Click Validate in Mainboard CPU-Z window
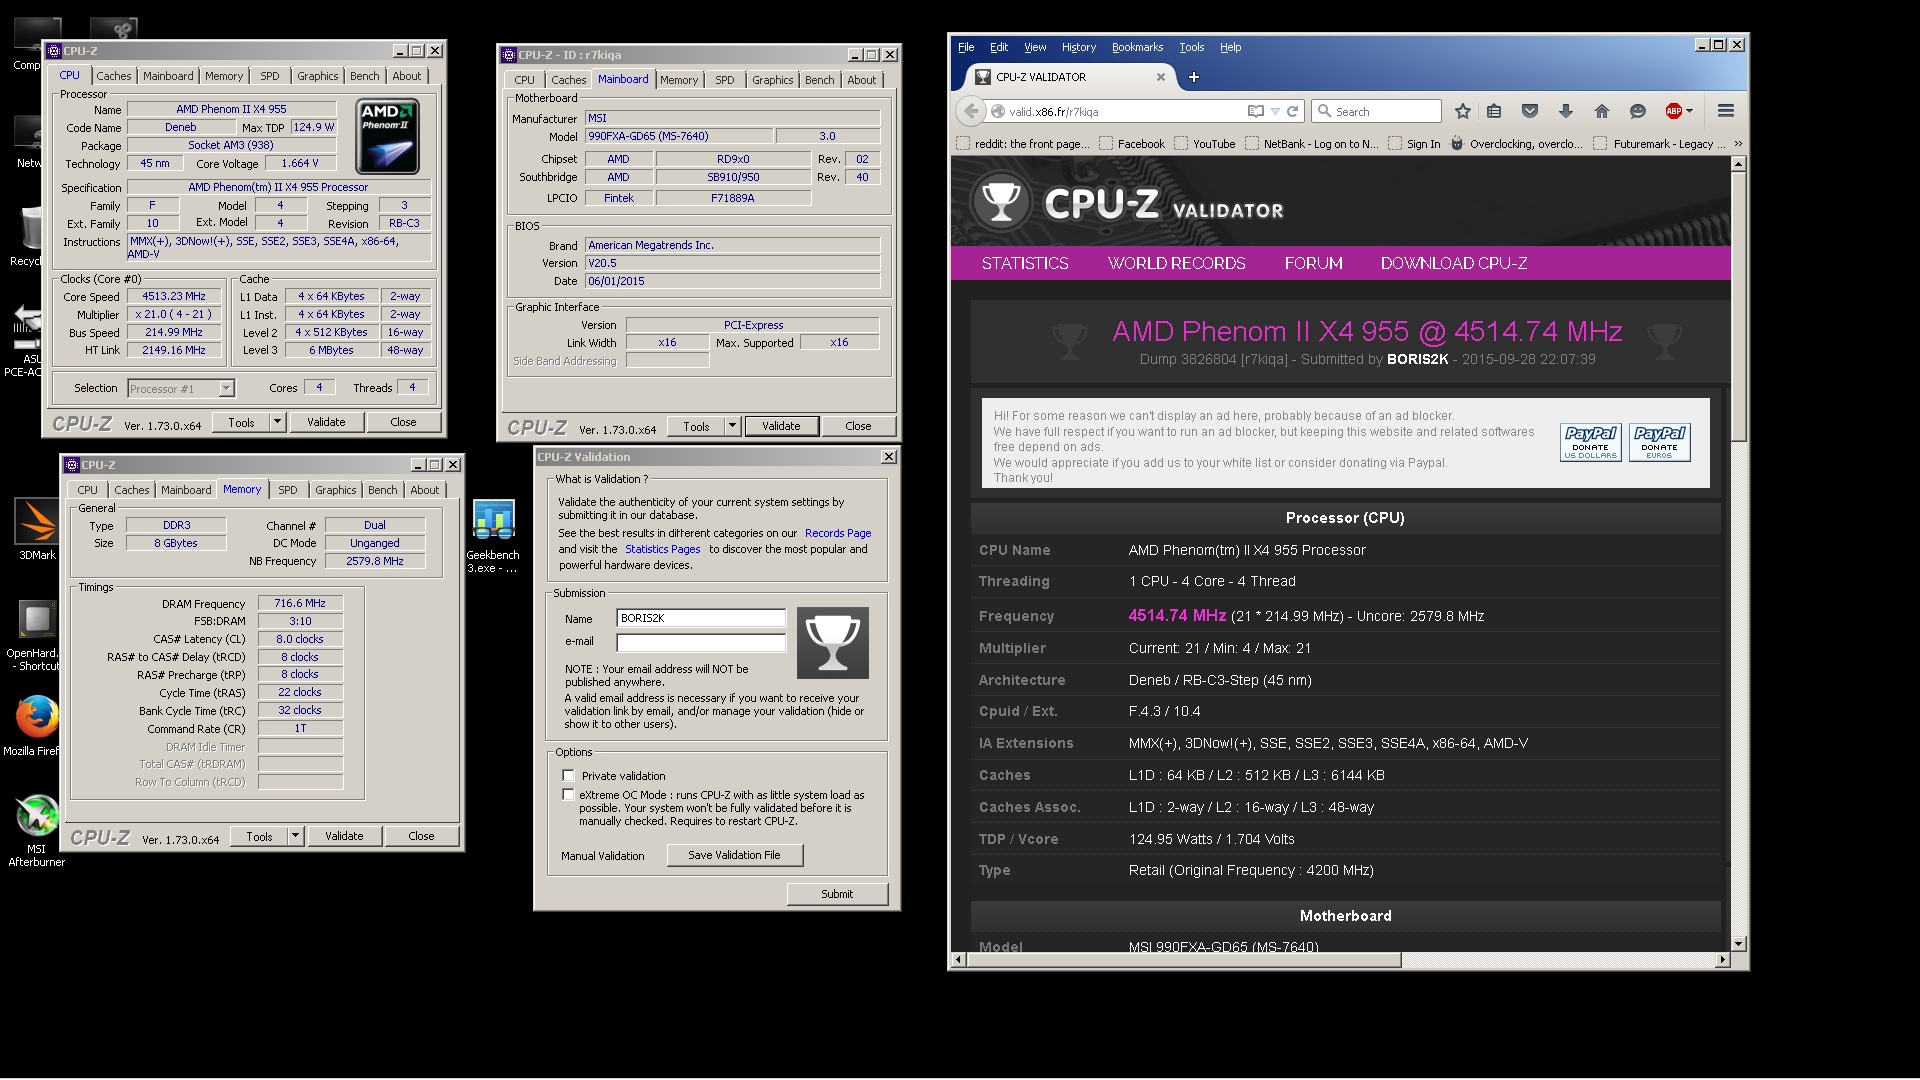The width and height of the screenshot is (1920, 1080). pos(781,426)
